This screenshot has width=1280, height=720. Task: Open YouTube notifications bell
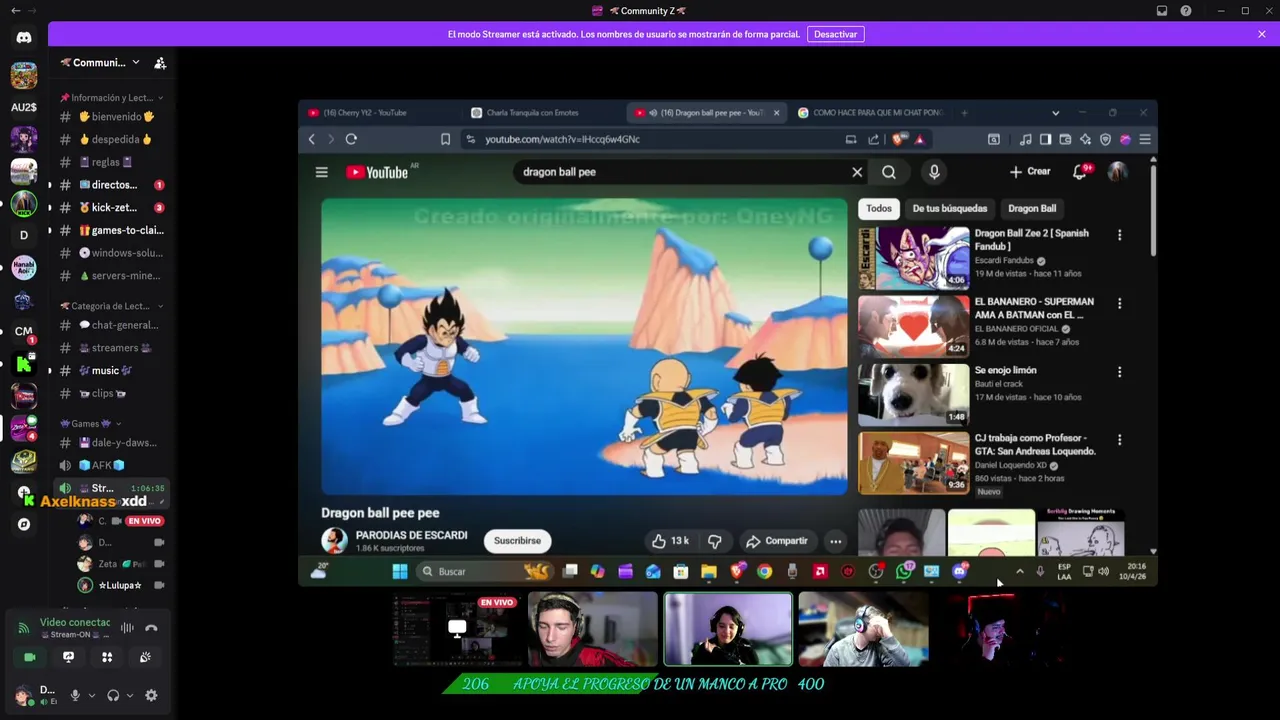(1080, 172)
